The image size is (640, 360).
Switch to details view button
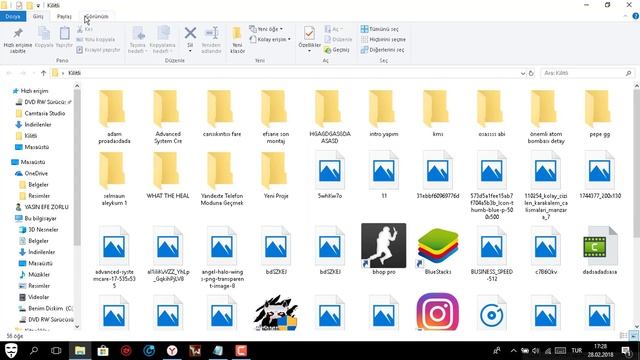click(623, 336)
